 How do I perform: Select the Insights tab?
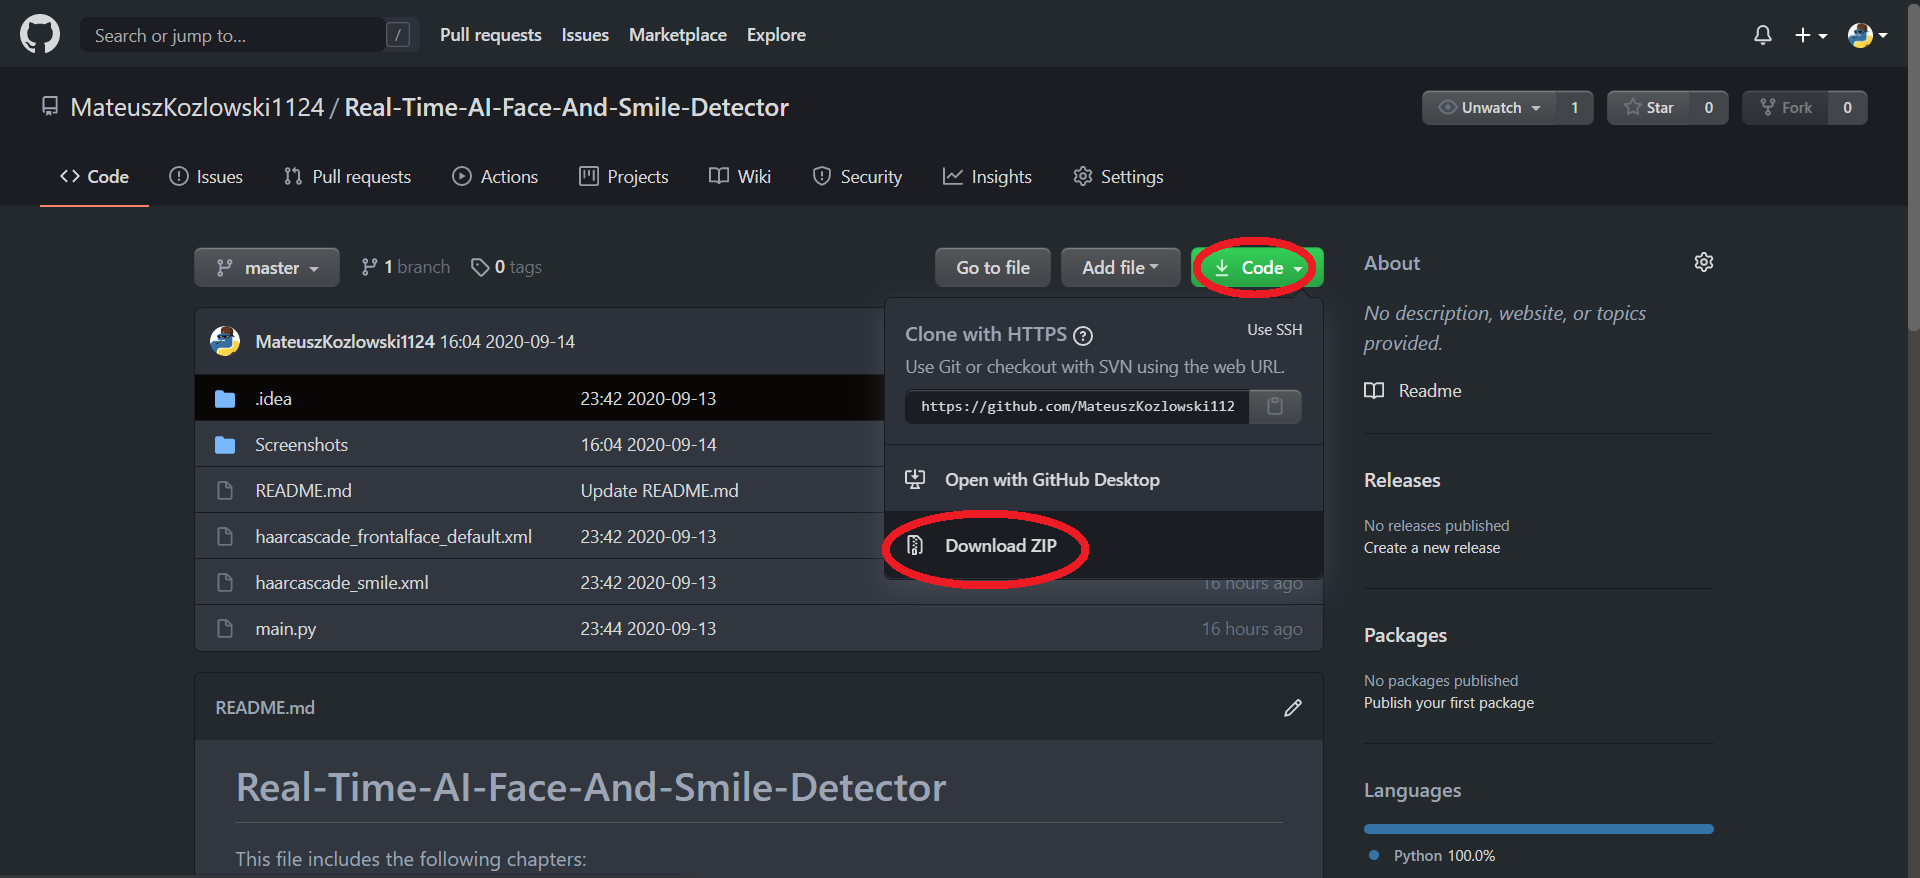coord(987,176)
